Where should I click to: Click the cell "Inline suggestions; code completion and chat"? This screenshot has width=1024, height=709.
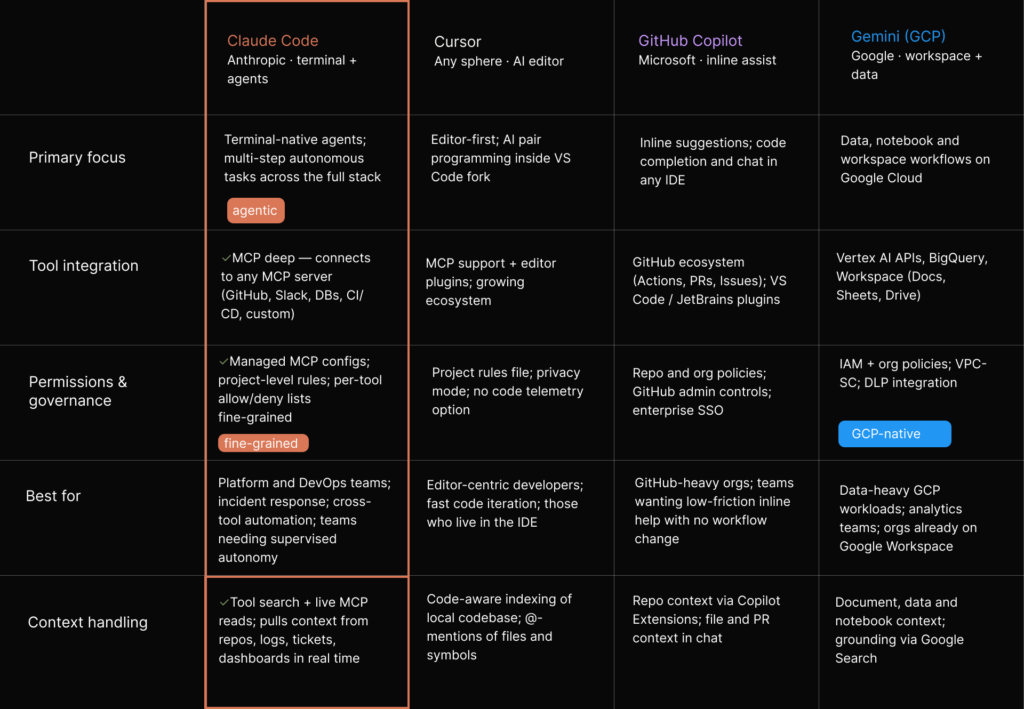point(712,161)
